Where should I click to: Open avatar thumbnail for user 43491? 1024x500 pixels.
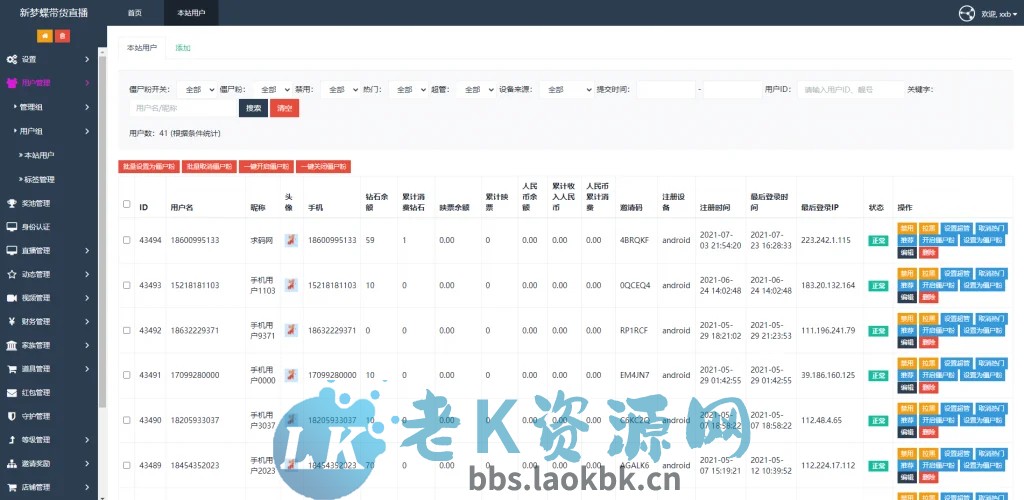coord(291,375)
